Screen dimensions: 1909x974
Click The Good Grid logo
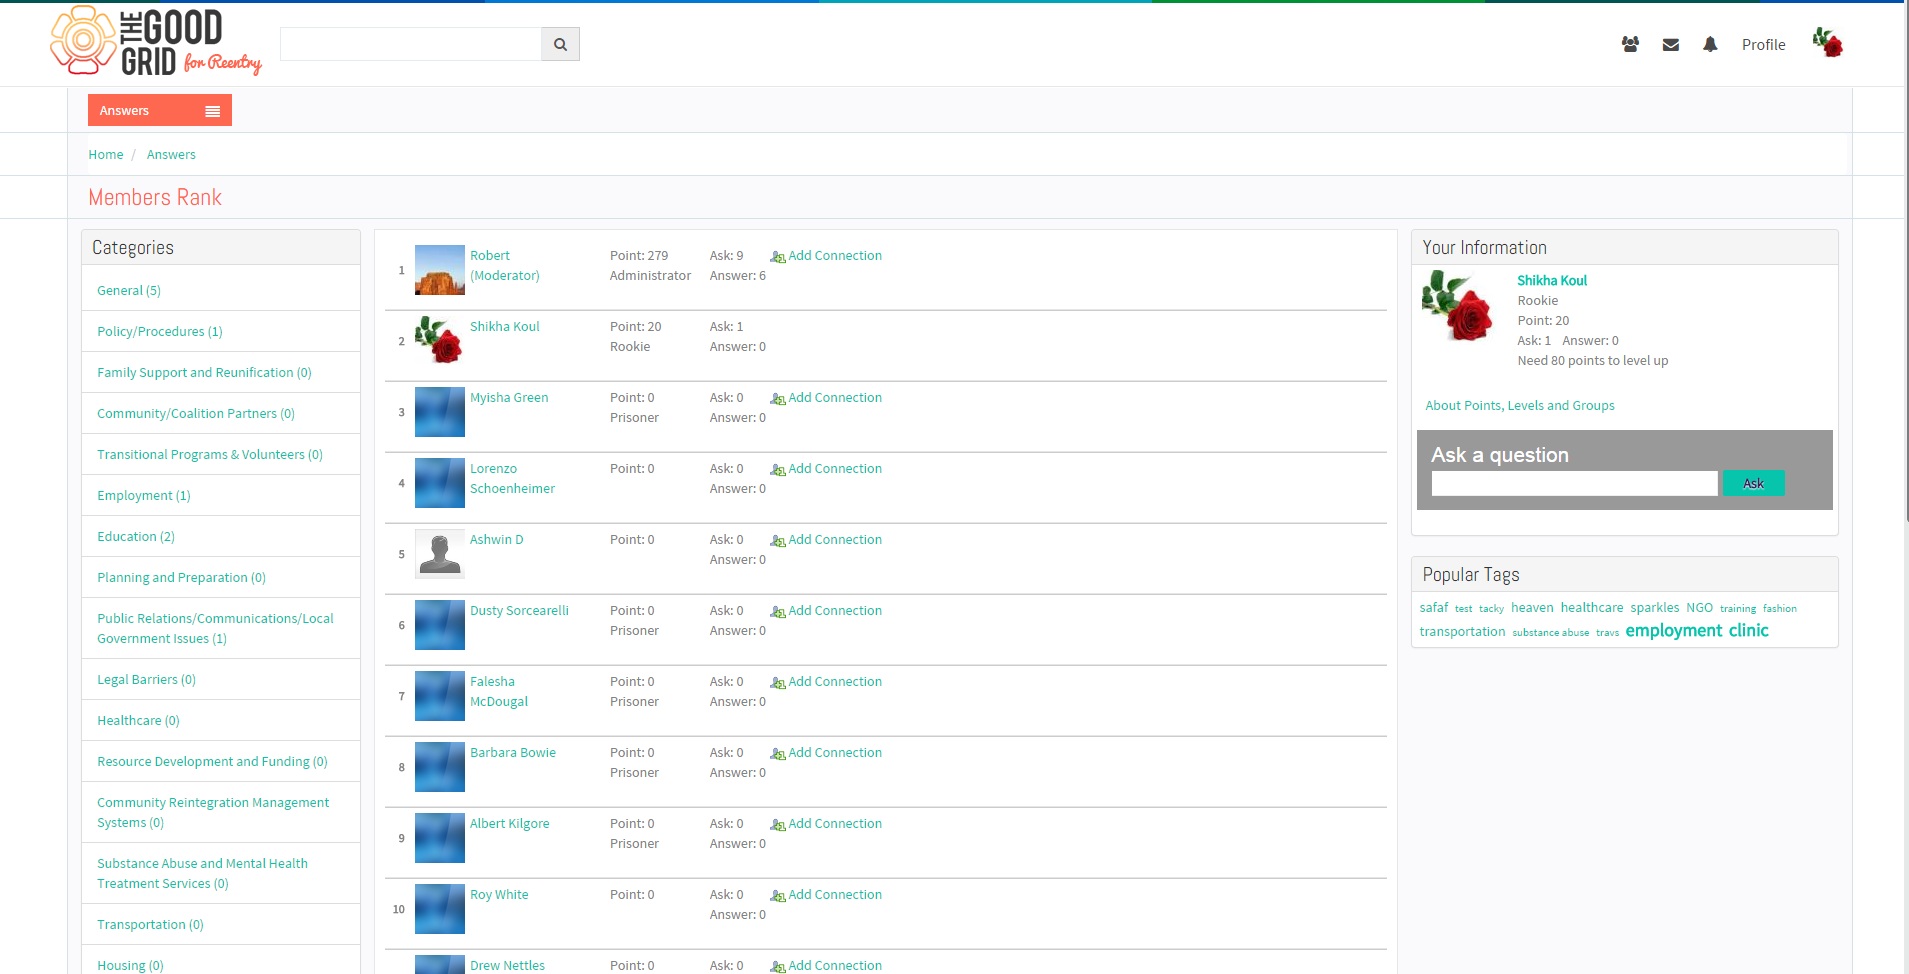pyautogui.click(x=156, y=42)
